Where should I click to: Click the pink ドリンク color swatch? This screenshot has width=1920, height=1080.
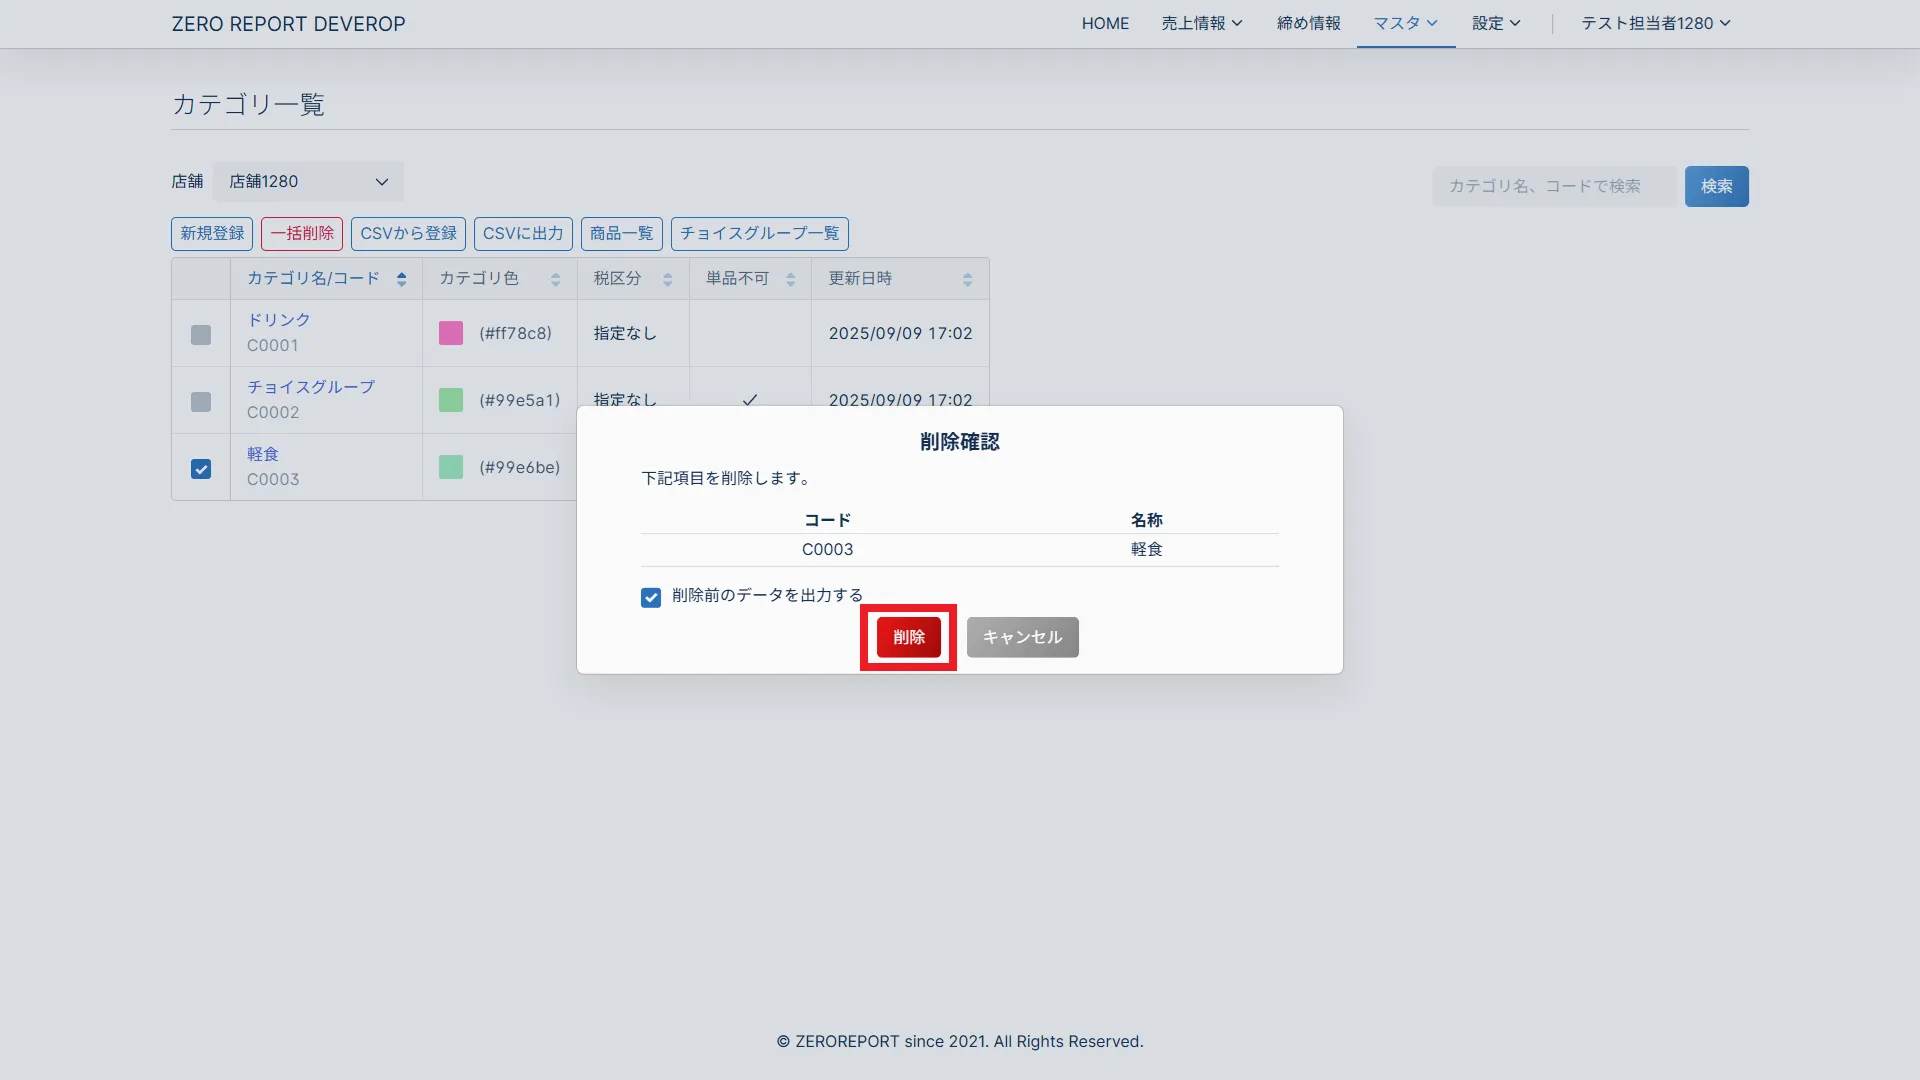(x=451, y=333)
